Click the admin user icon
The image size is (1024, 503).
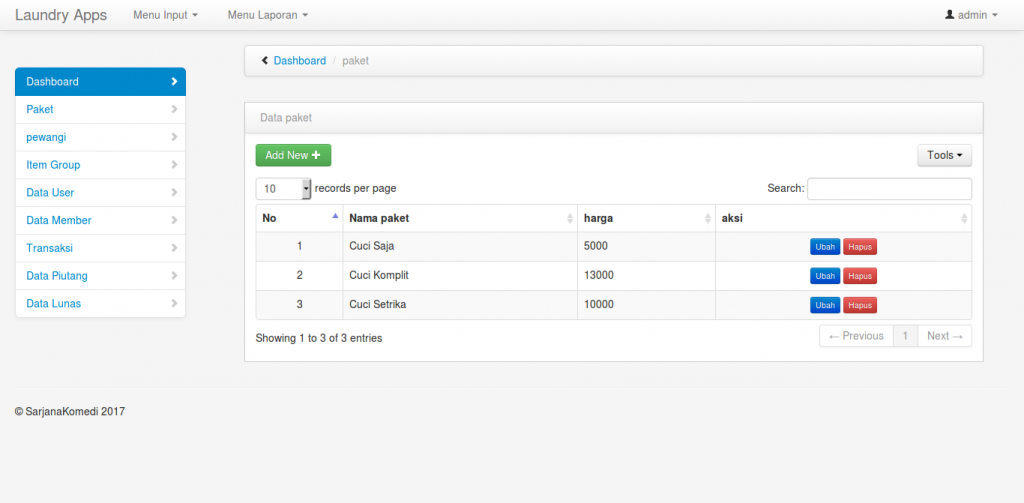click(x=950, y=14)
